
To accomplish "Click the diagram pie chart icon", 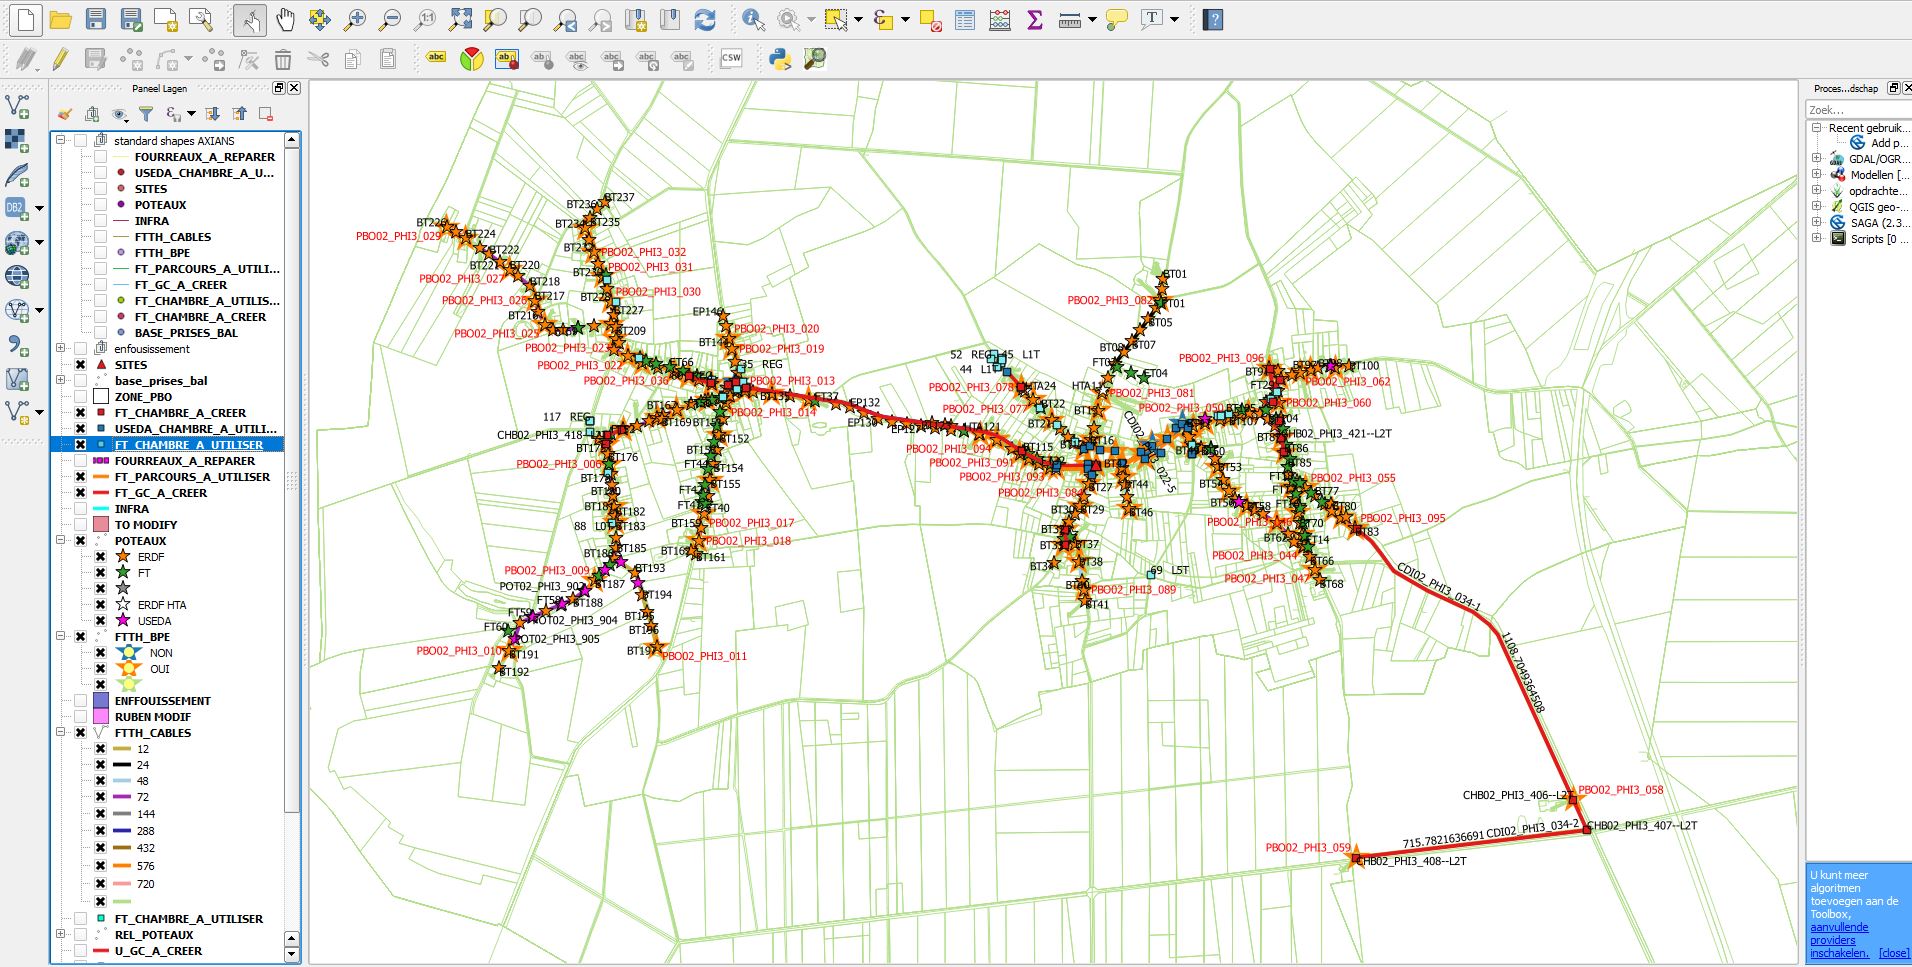I will [x=471, y=59].
